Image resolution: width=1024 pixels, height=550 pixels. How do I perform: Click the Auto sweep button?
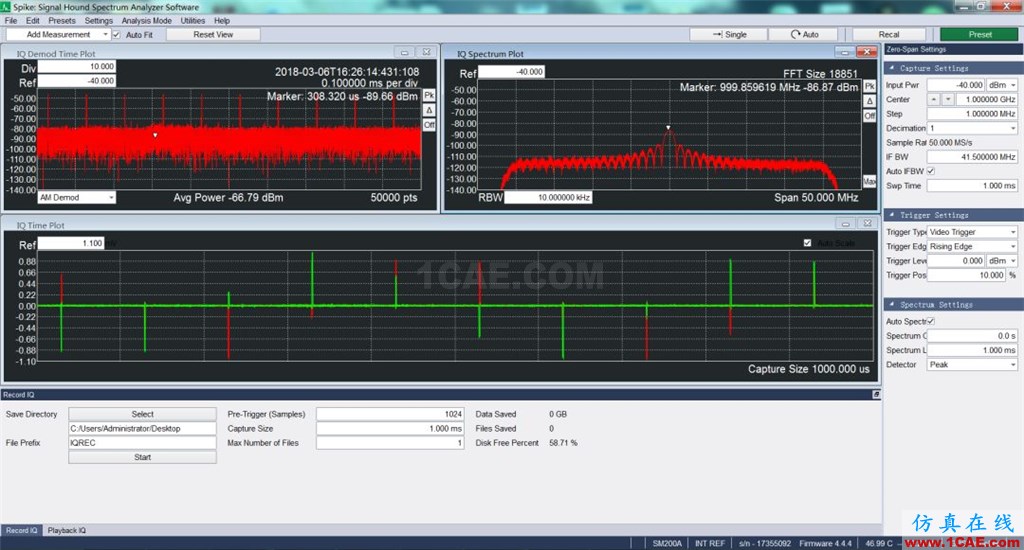pyautogui.click(x=805, y=35)
